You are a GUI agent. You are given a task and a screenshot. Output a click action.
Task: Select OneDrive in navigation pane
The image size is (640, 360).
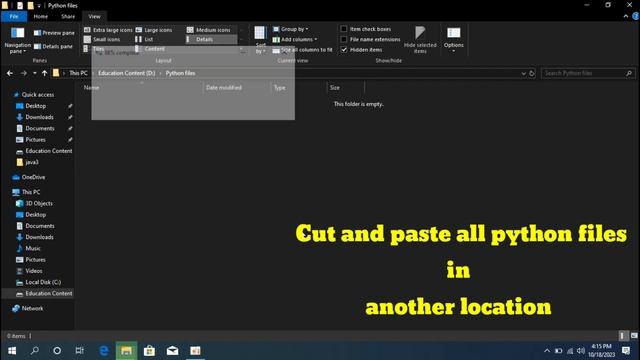point(33,177)
